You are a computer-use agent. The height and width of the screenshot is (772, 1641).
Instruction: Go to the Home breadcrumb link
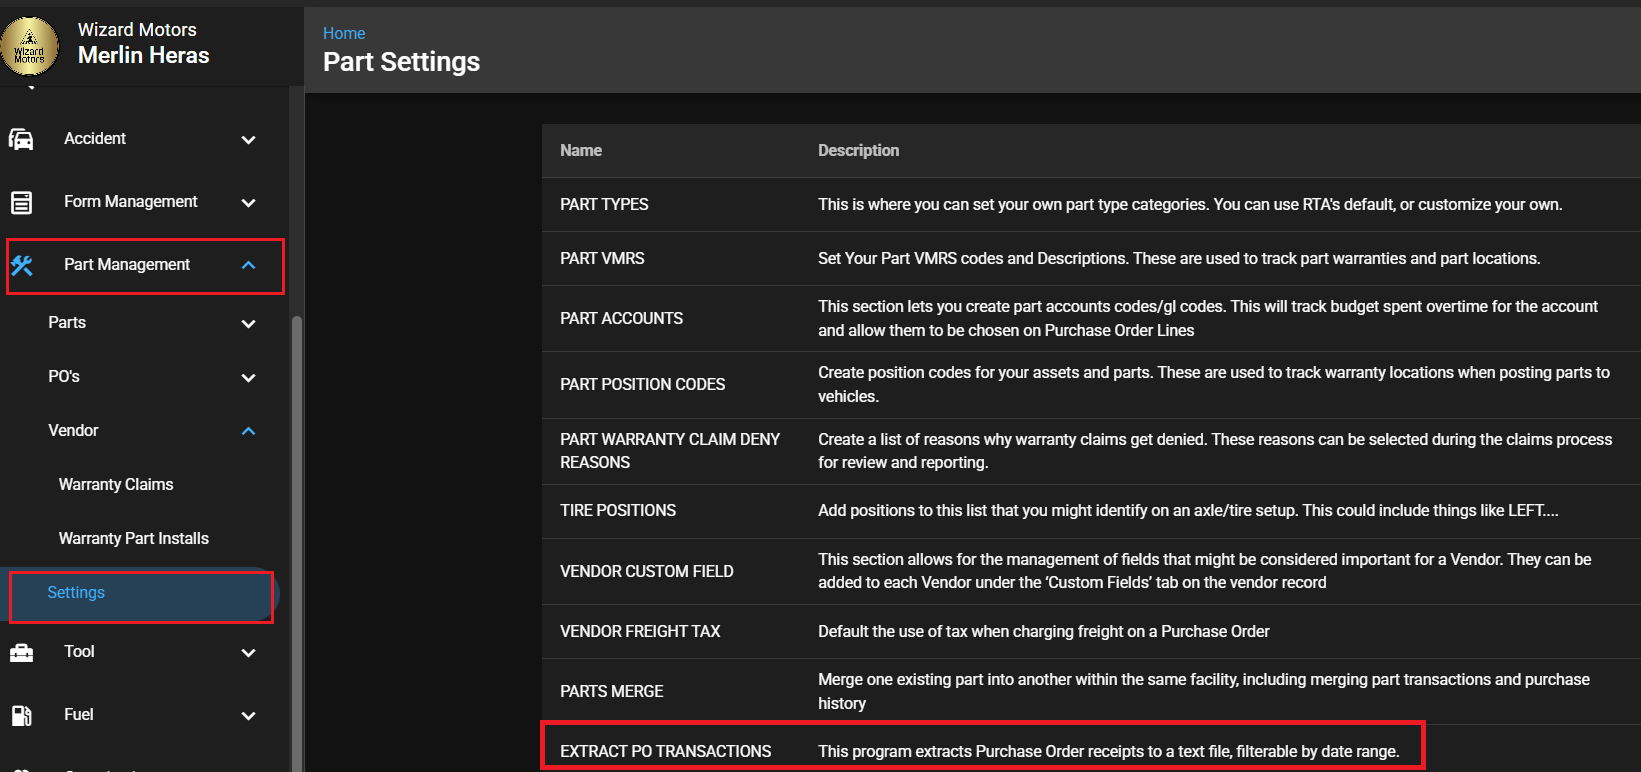click(344, 33)
